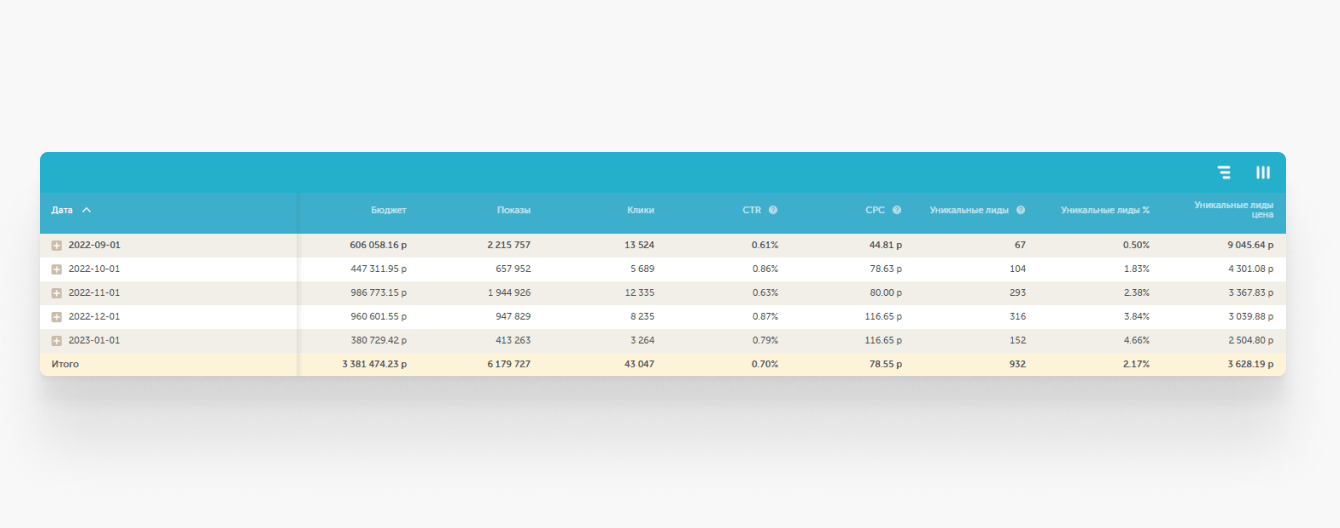Click total clicks 43 047
This screenshot has width=1340, height=528.
pyautogui.click(x=639, y=364)
